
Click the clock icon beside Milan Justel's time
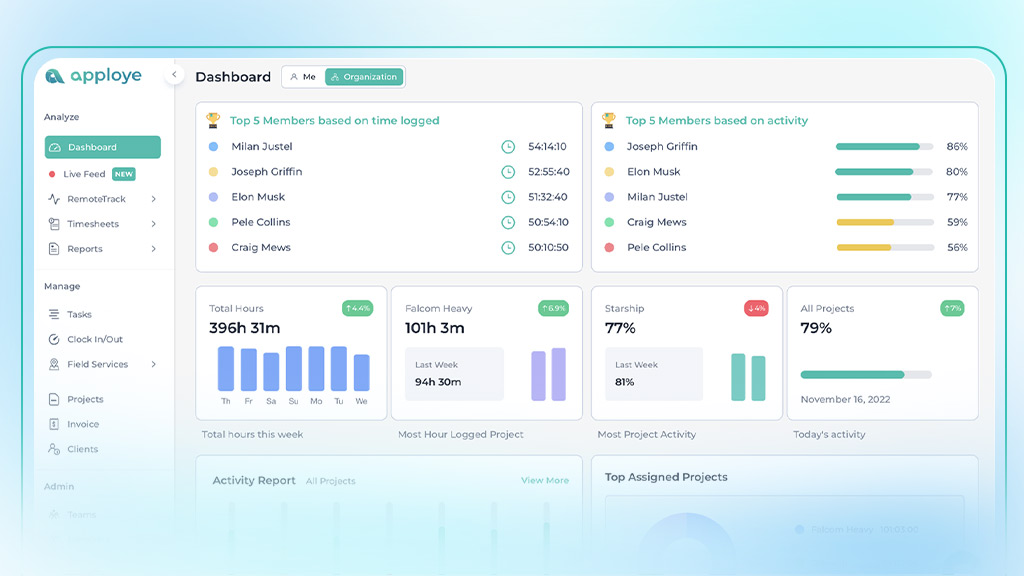pos(507,146)
